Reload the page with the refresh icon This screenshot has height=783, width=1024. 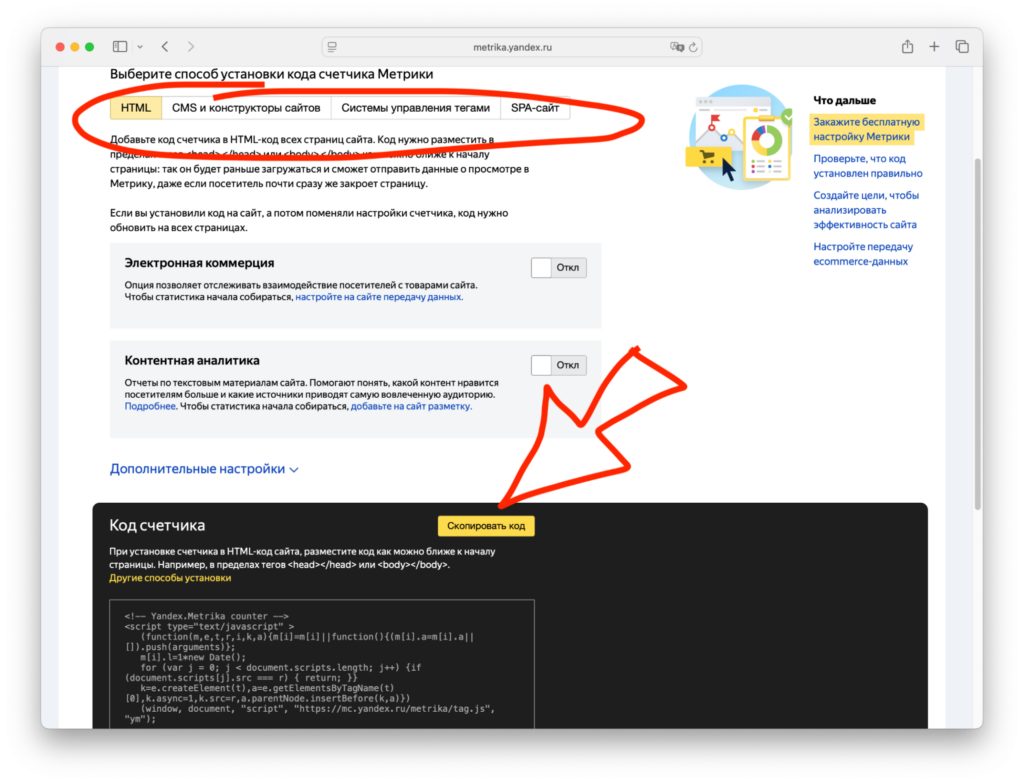(693, 47)
